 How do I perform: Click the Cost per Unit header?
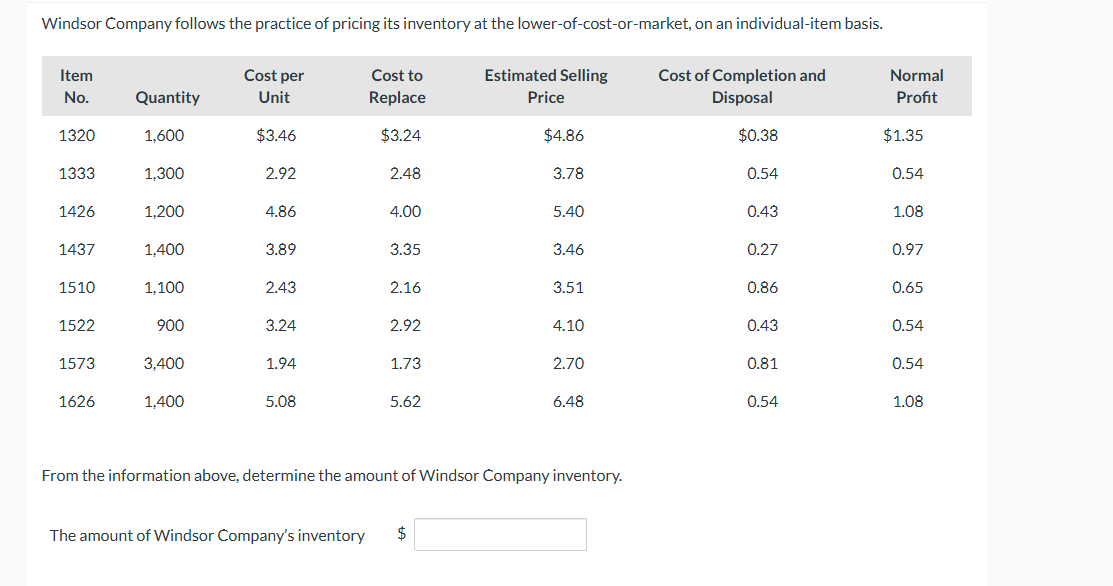(x=274, y=86)
